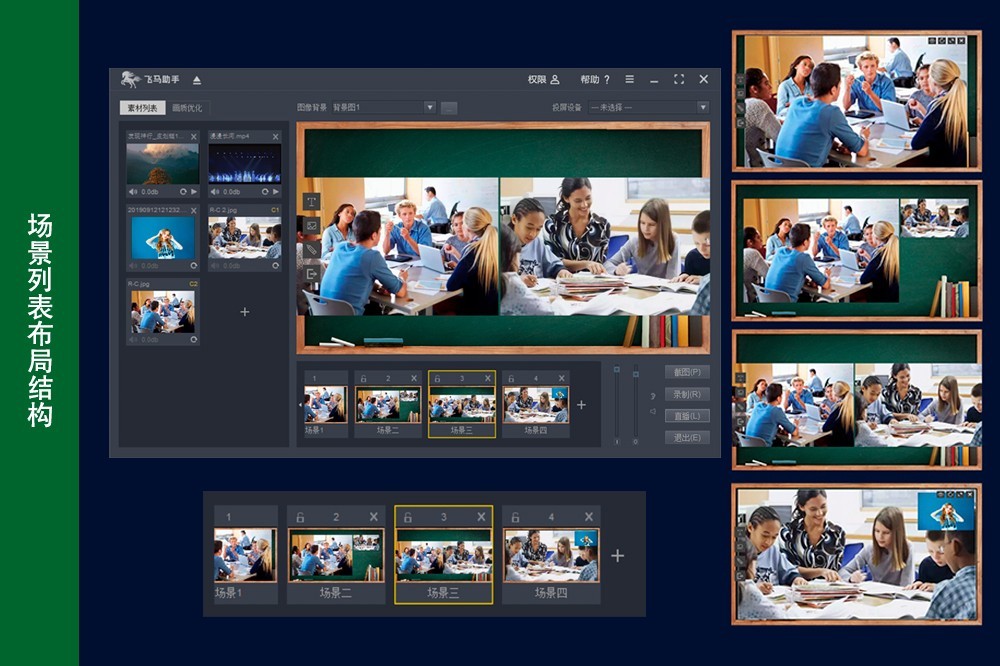1000x666 pixels.
Task: Toggle loop on the 漫漫长河.mp4 material
Action: coord(264,191)
